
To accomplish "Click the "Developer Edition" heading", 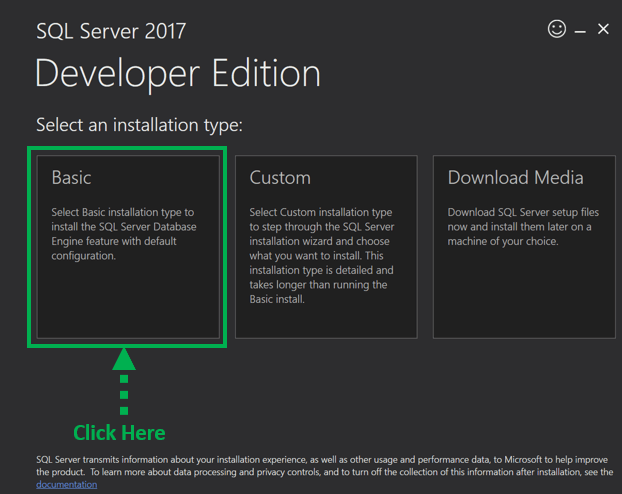I will [x=178, y=74].
